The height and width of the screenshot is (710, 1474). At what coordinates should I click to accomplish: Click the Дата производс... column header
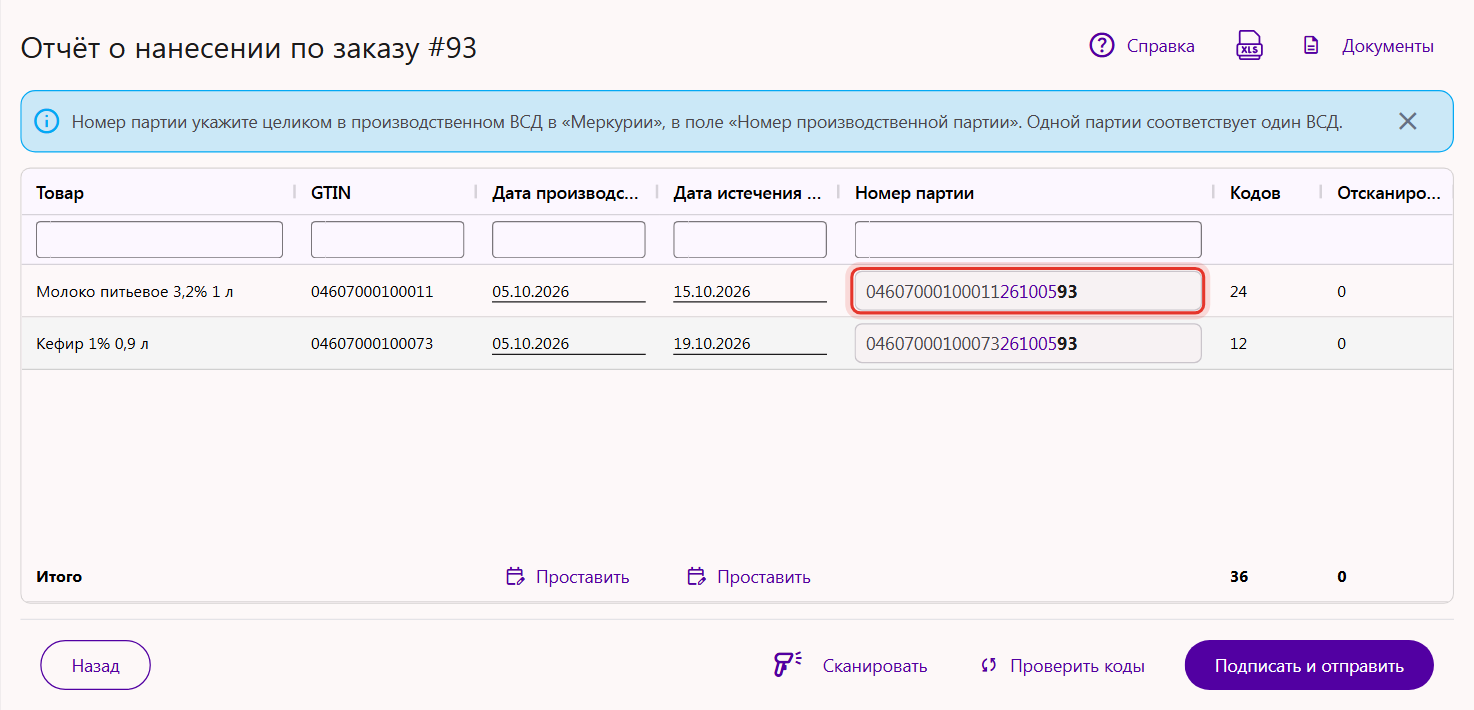point(565,193)
